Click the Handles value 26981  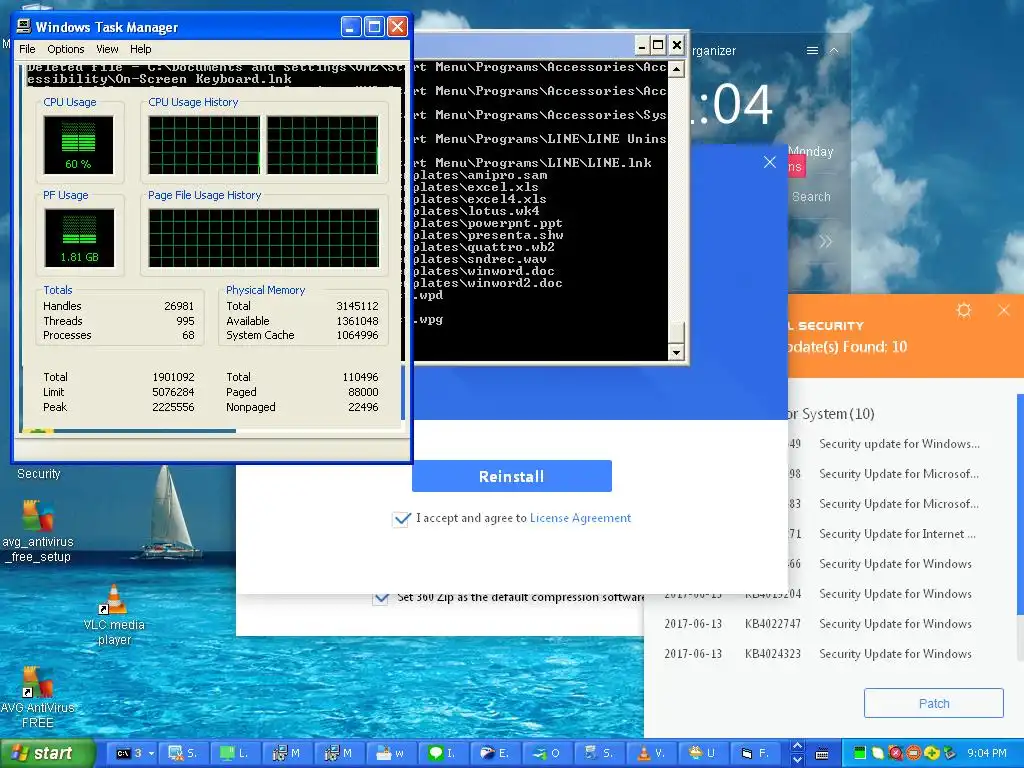pyautogui.click(x=179, y=306)
